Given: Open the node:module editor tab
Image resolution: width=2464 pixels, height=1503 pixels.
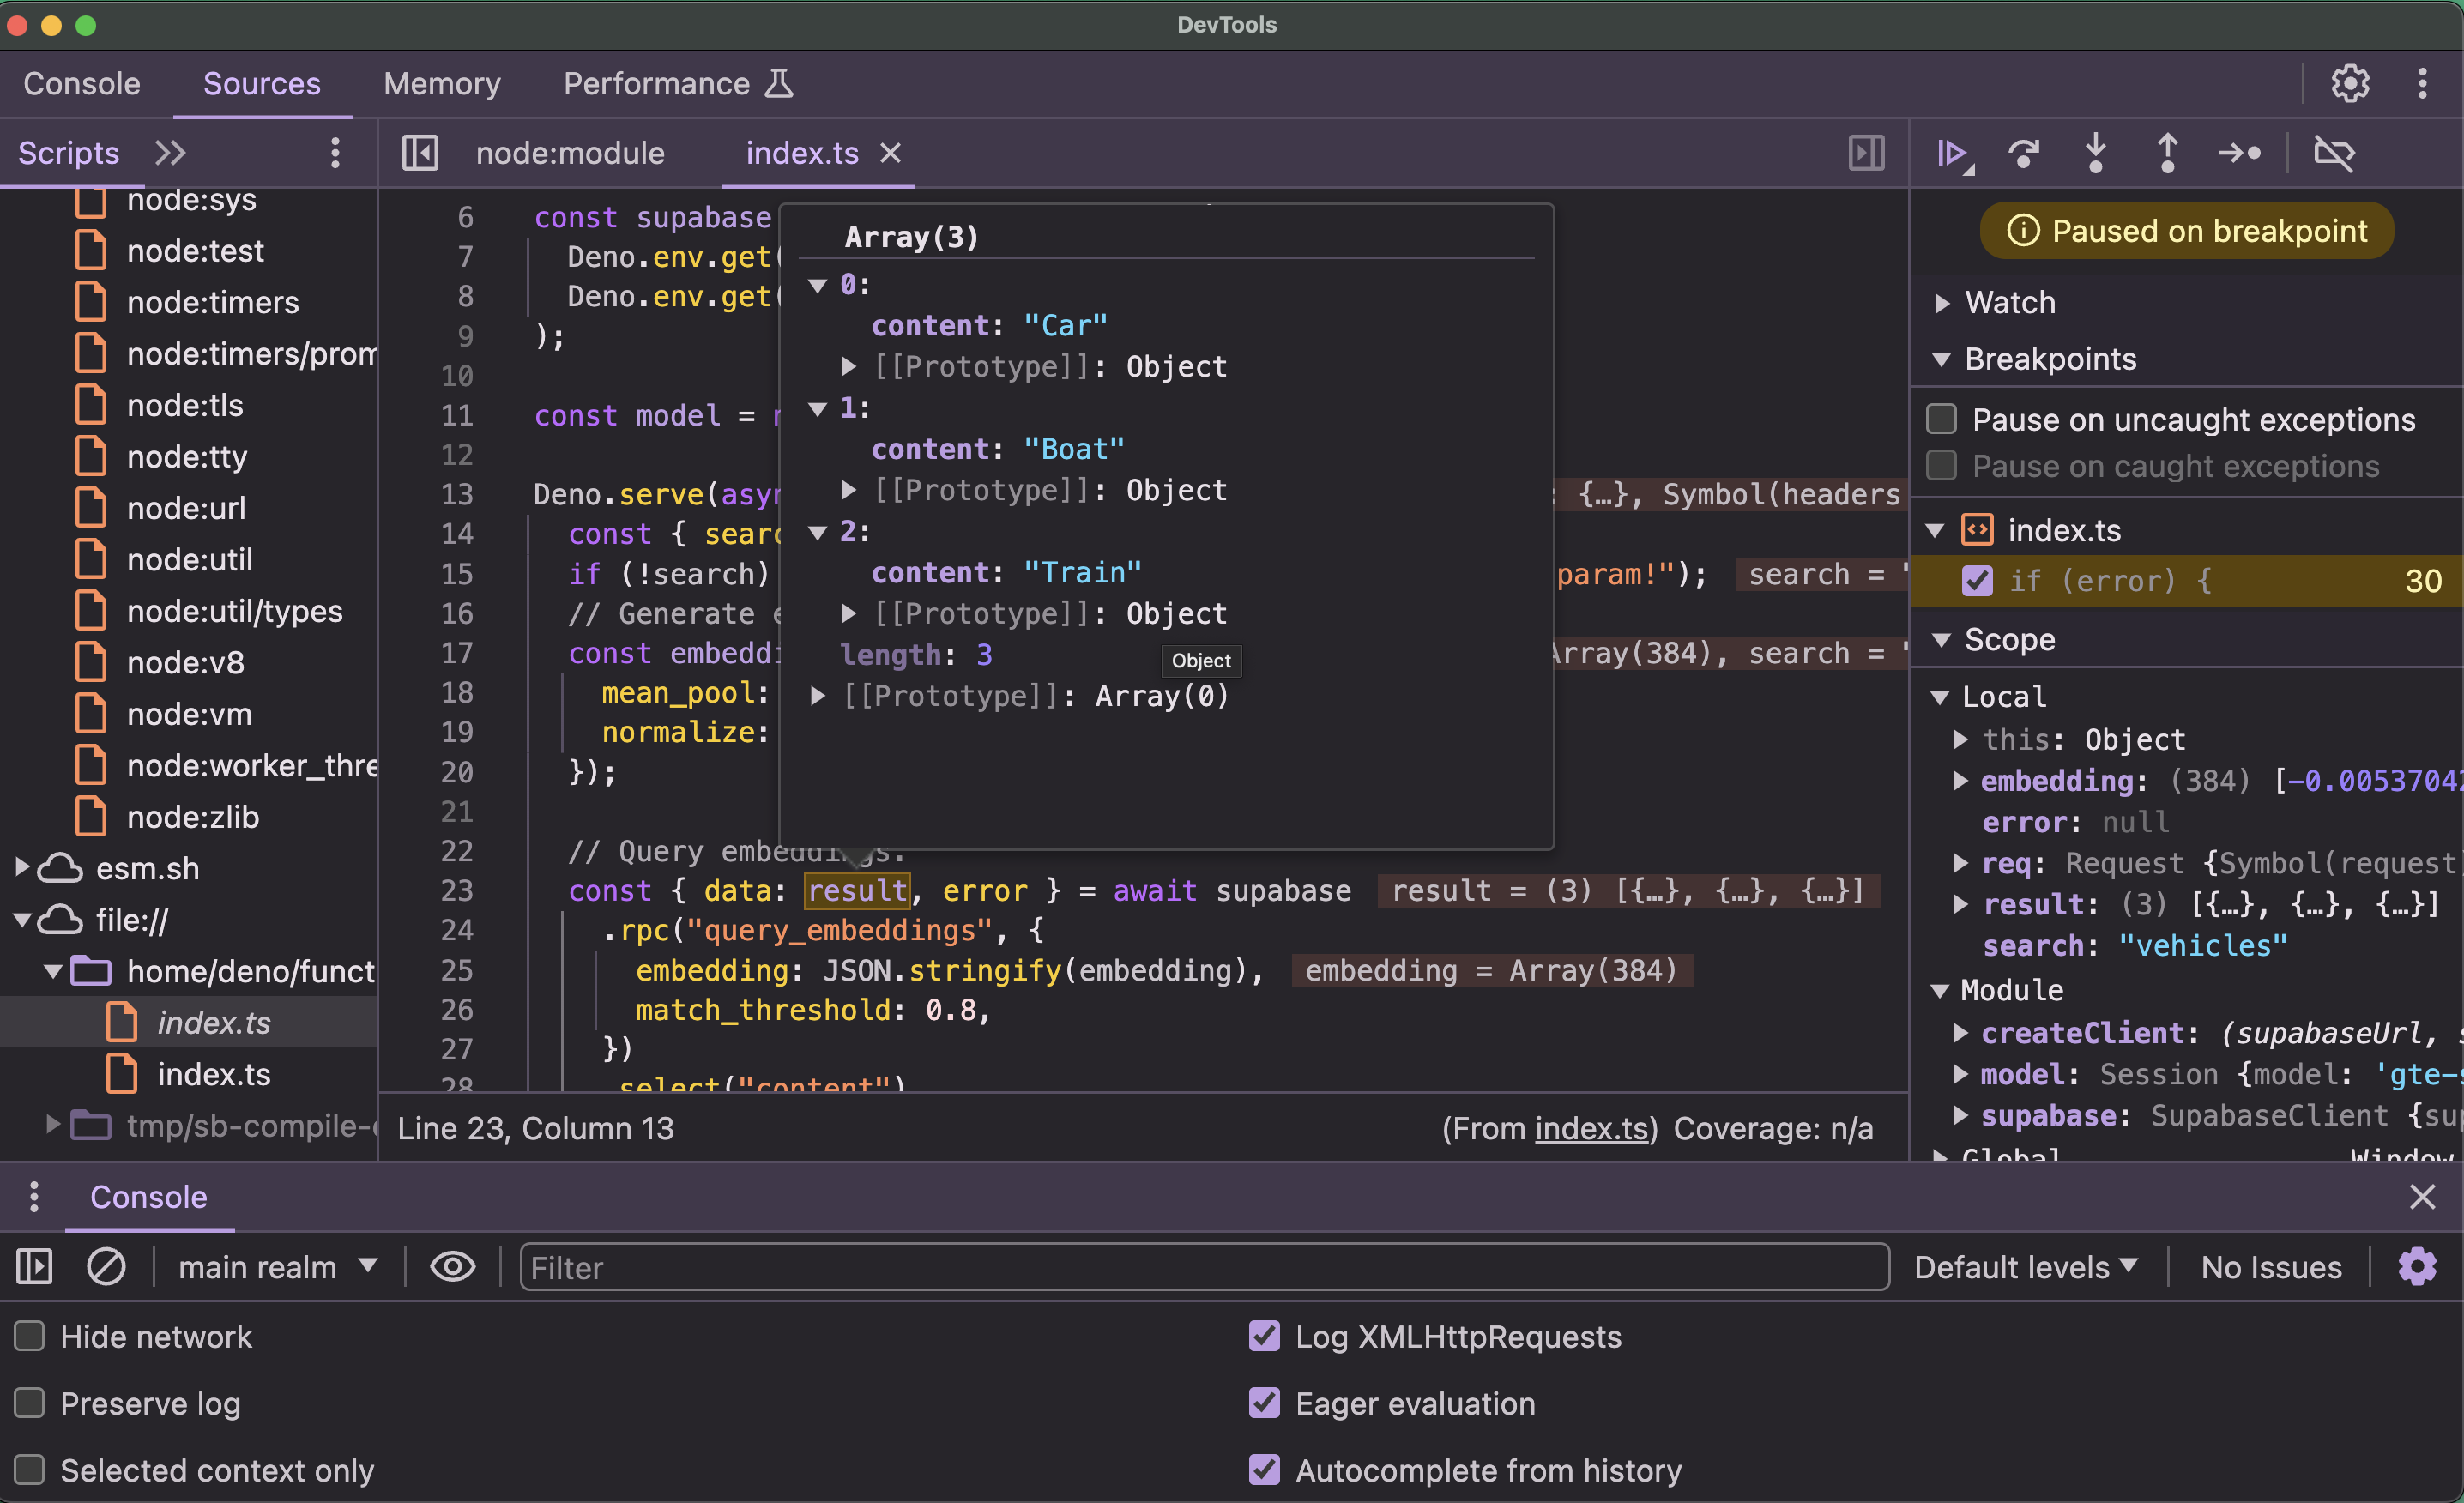Looking at the screenshot, I should [570, 153].
